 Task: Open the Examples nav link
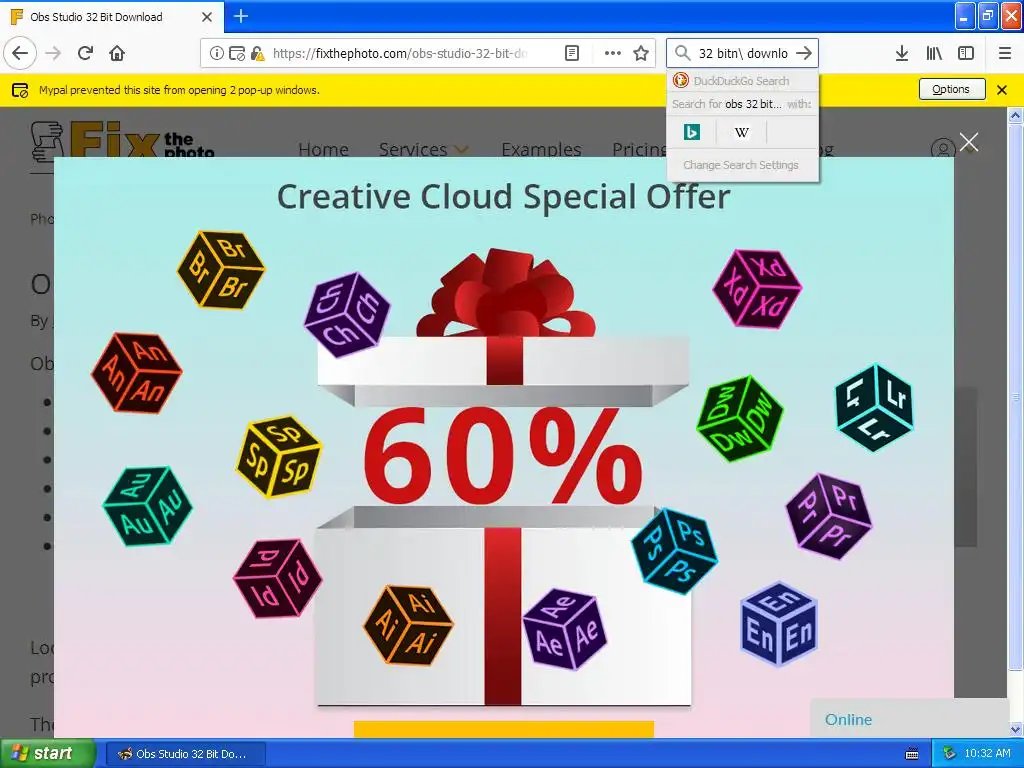(x=541, y=150)
